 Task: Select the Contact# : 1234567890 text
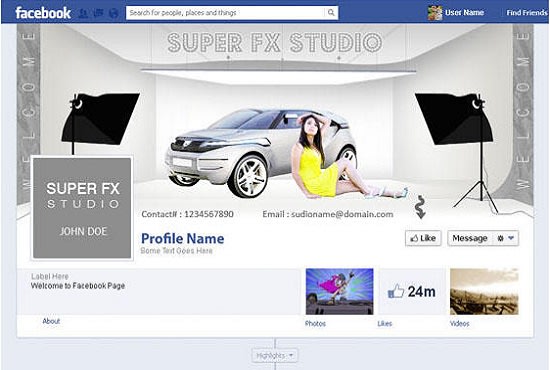click(187, 214)
